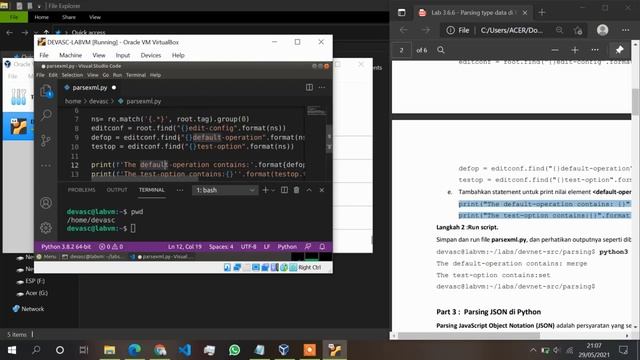The image size is (640, 360).
Task: Open PDF toolbar more options ellipsis
Action: (595, 50)
